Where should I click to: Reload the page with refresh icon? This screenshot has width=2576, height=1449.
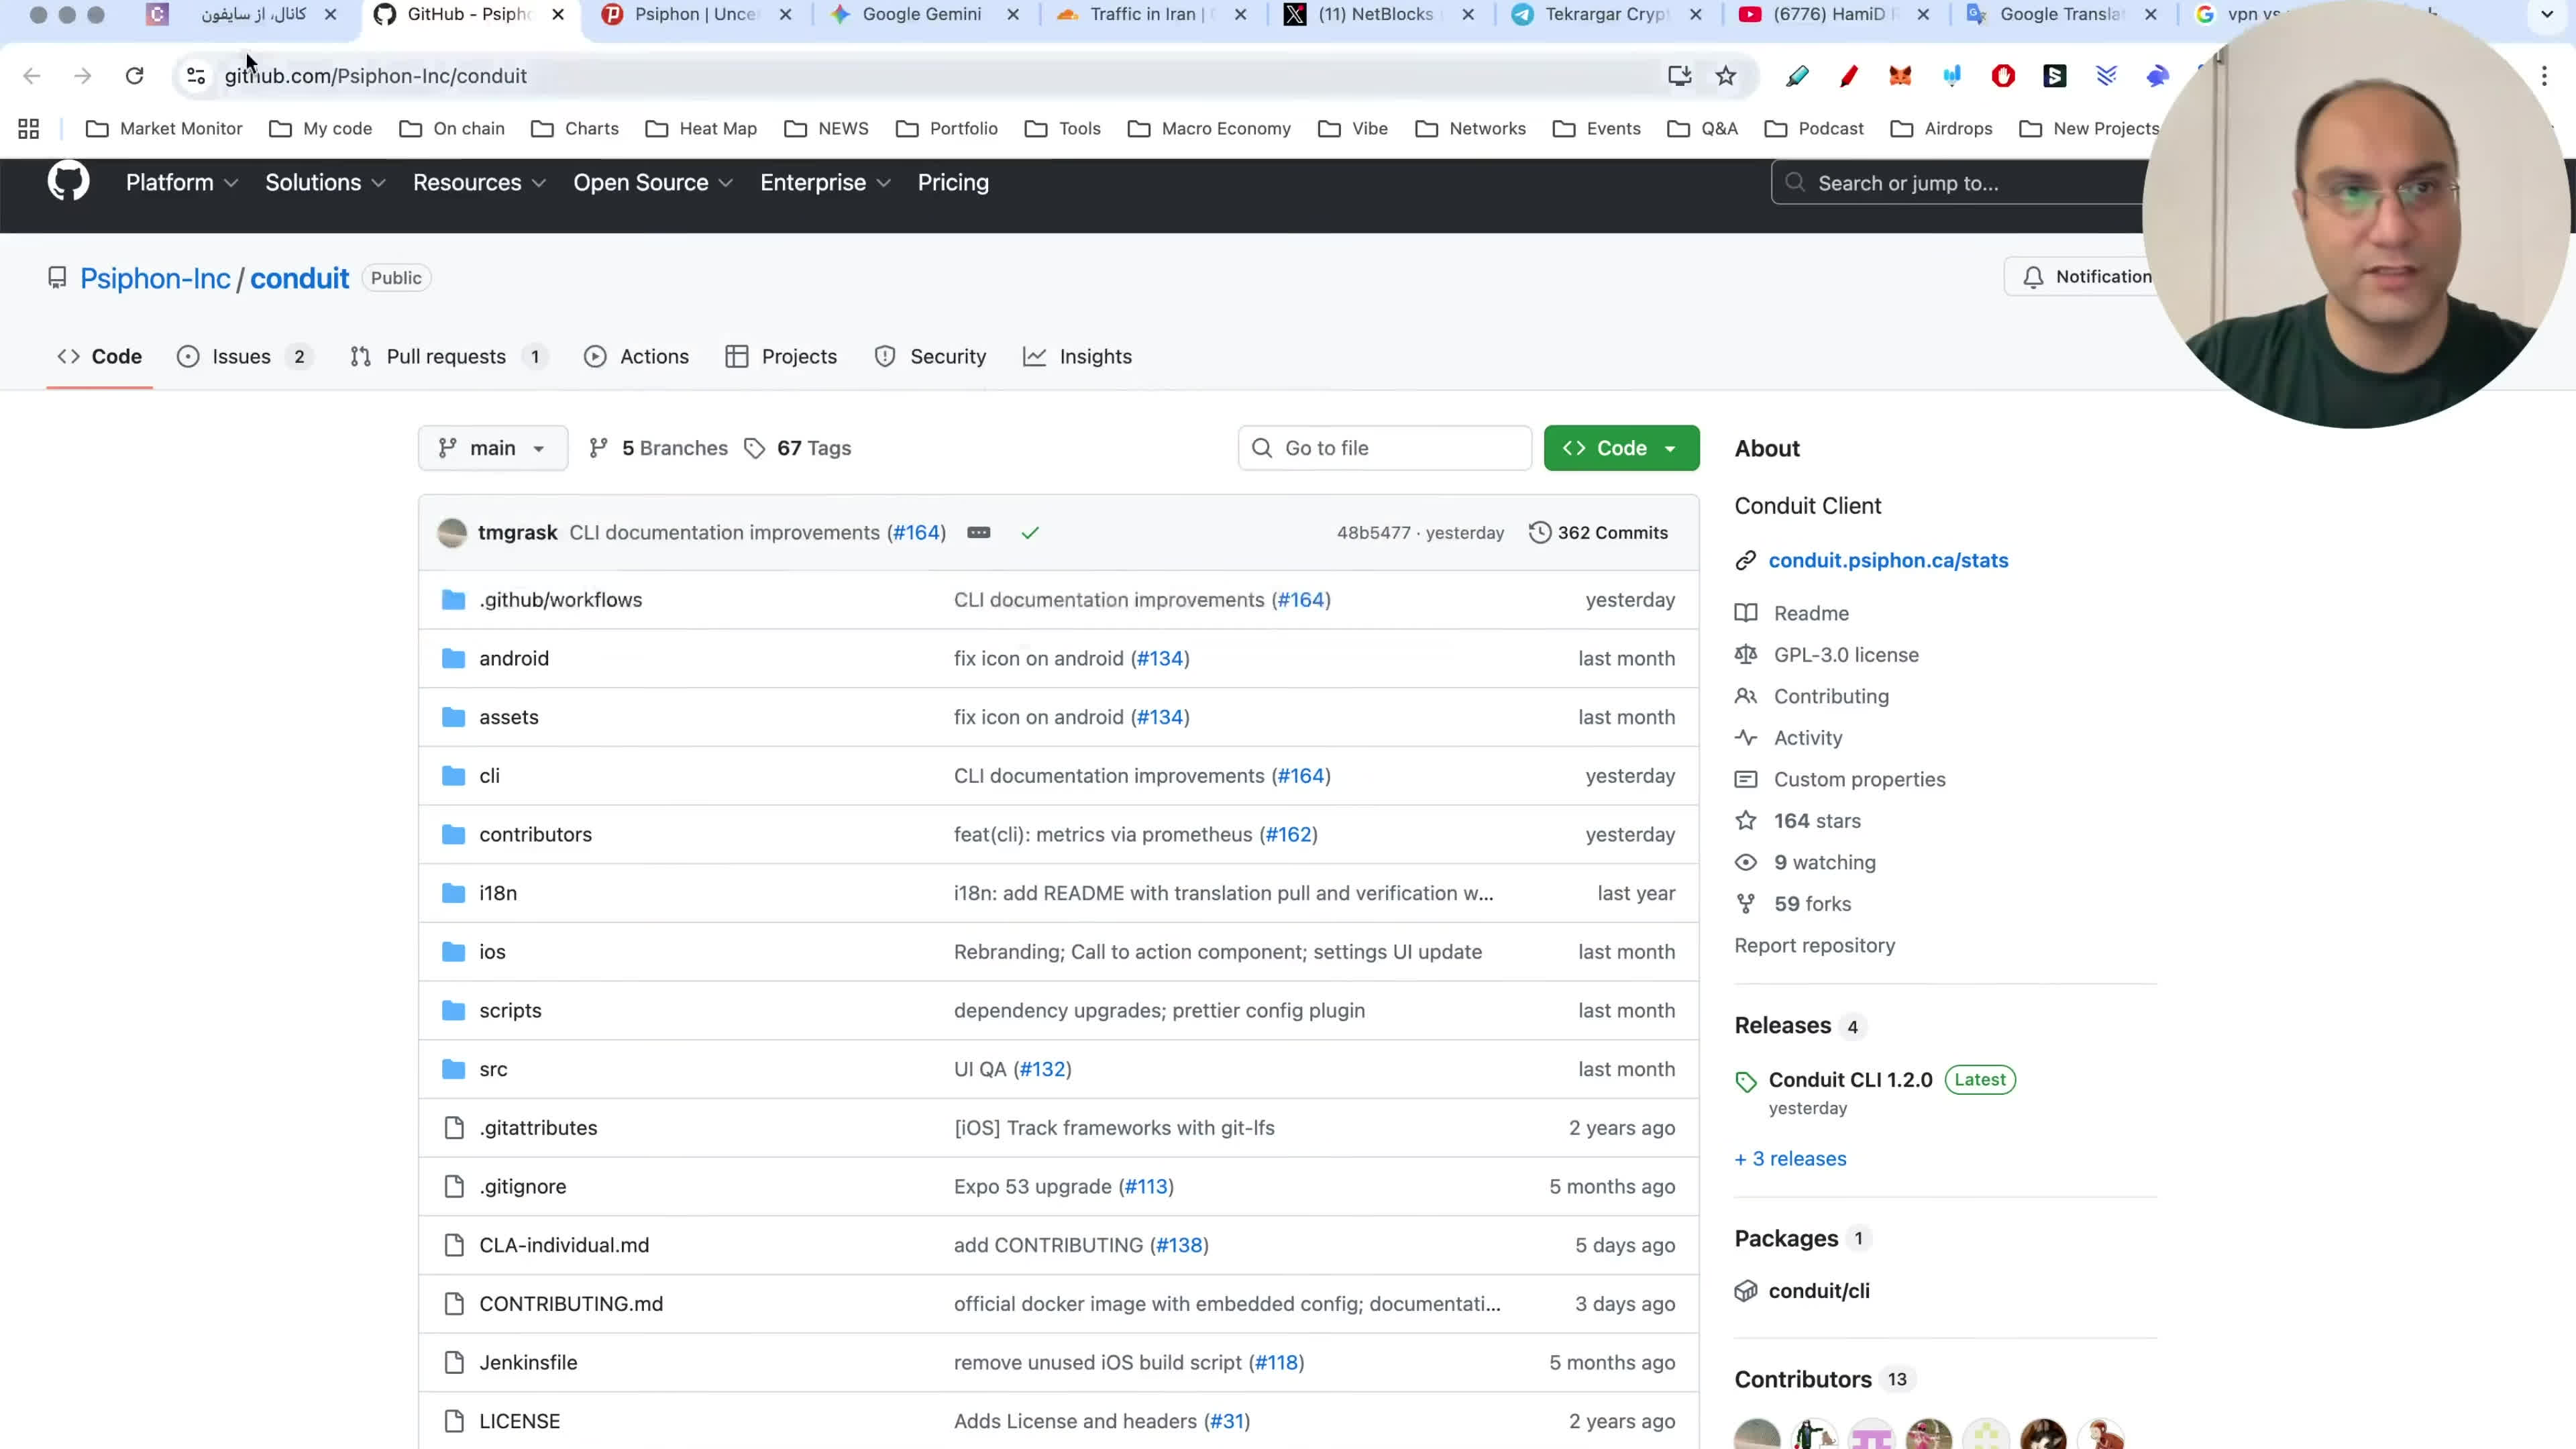click(x=134, y=76)
